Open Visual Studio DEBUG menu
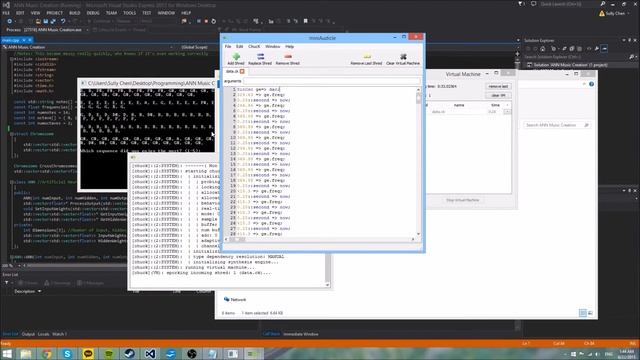640x360 pixels. (93, 13)
